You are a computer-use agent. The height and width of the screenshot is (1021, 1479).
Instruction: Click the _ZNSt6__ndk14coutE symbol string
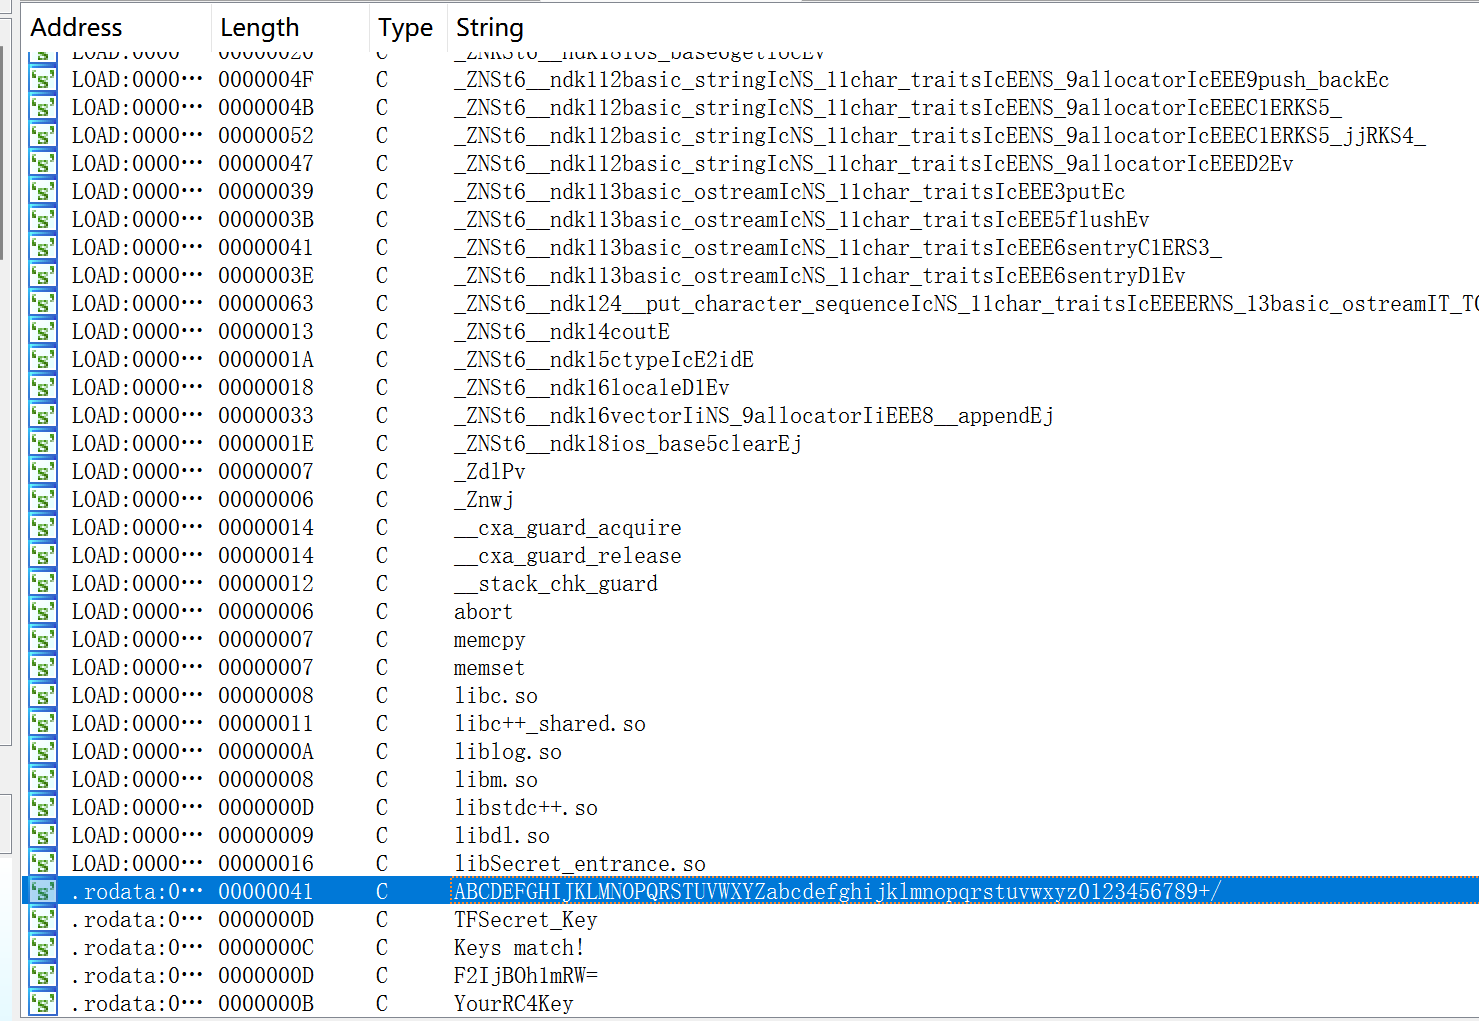click(561, 331)
